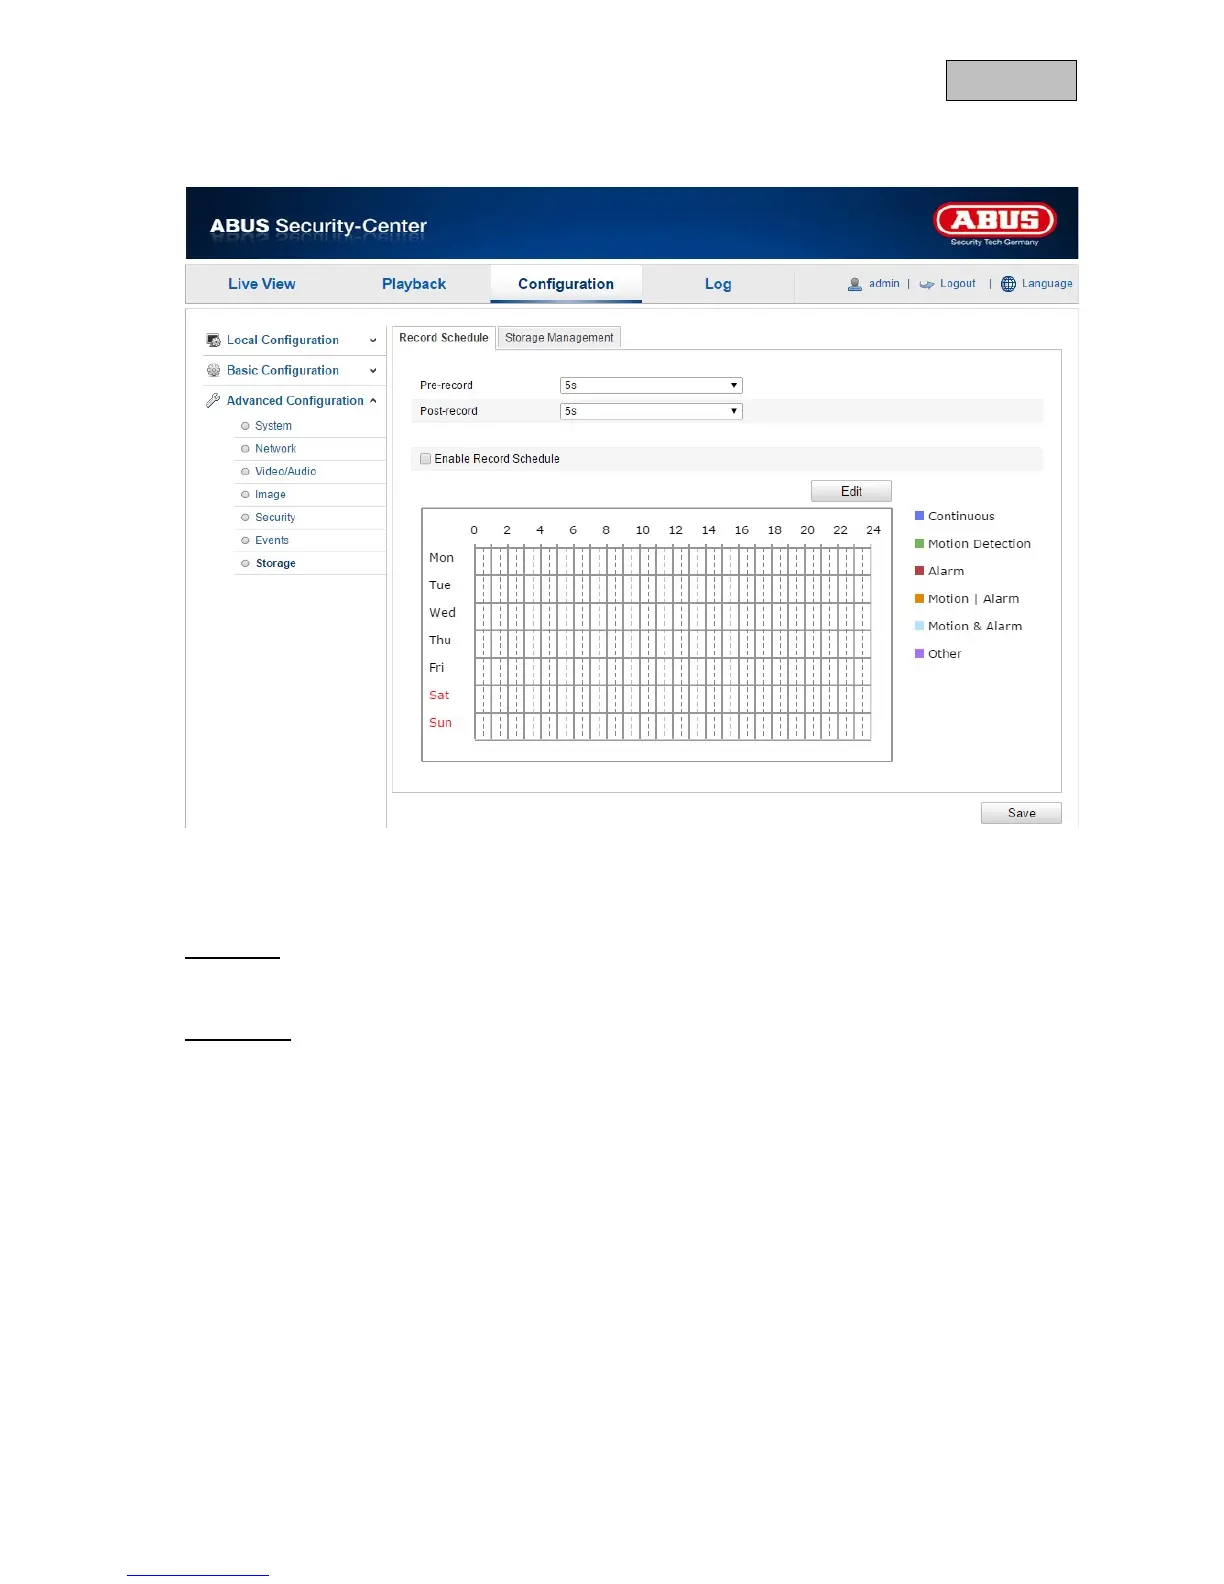This screenshot has height=1584, width=1224.
Task: Click the Other purple legend swatch
Action: pyautogui.click(x=919, y=654)
